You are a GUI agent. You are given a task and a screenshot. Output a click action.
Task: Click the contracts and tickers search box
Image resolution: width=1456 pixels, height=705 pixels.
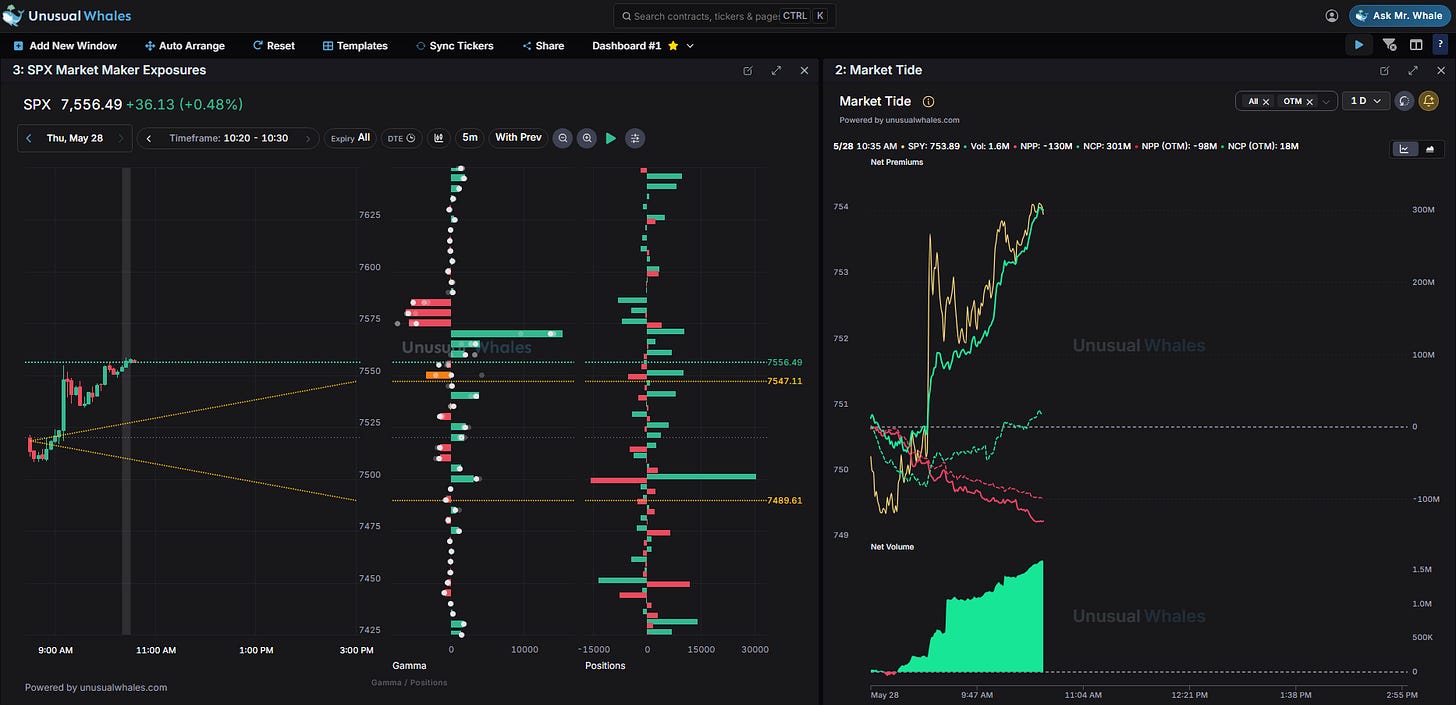tap(724, 16)
